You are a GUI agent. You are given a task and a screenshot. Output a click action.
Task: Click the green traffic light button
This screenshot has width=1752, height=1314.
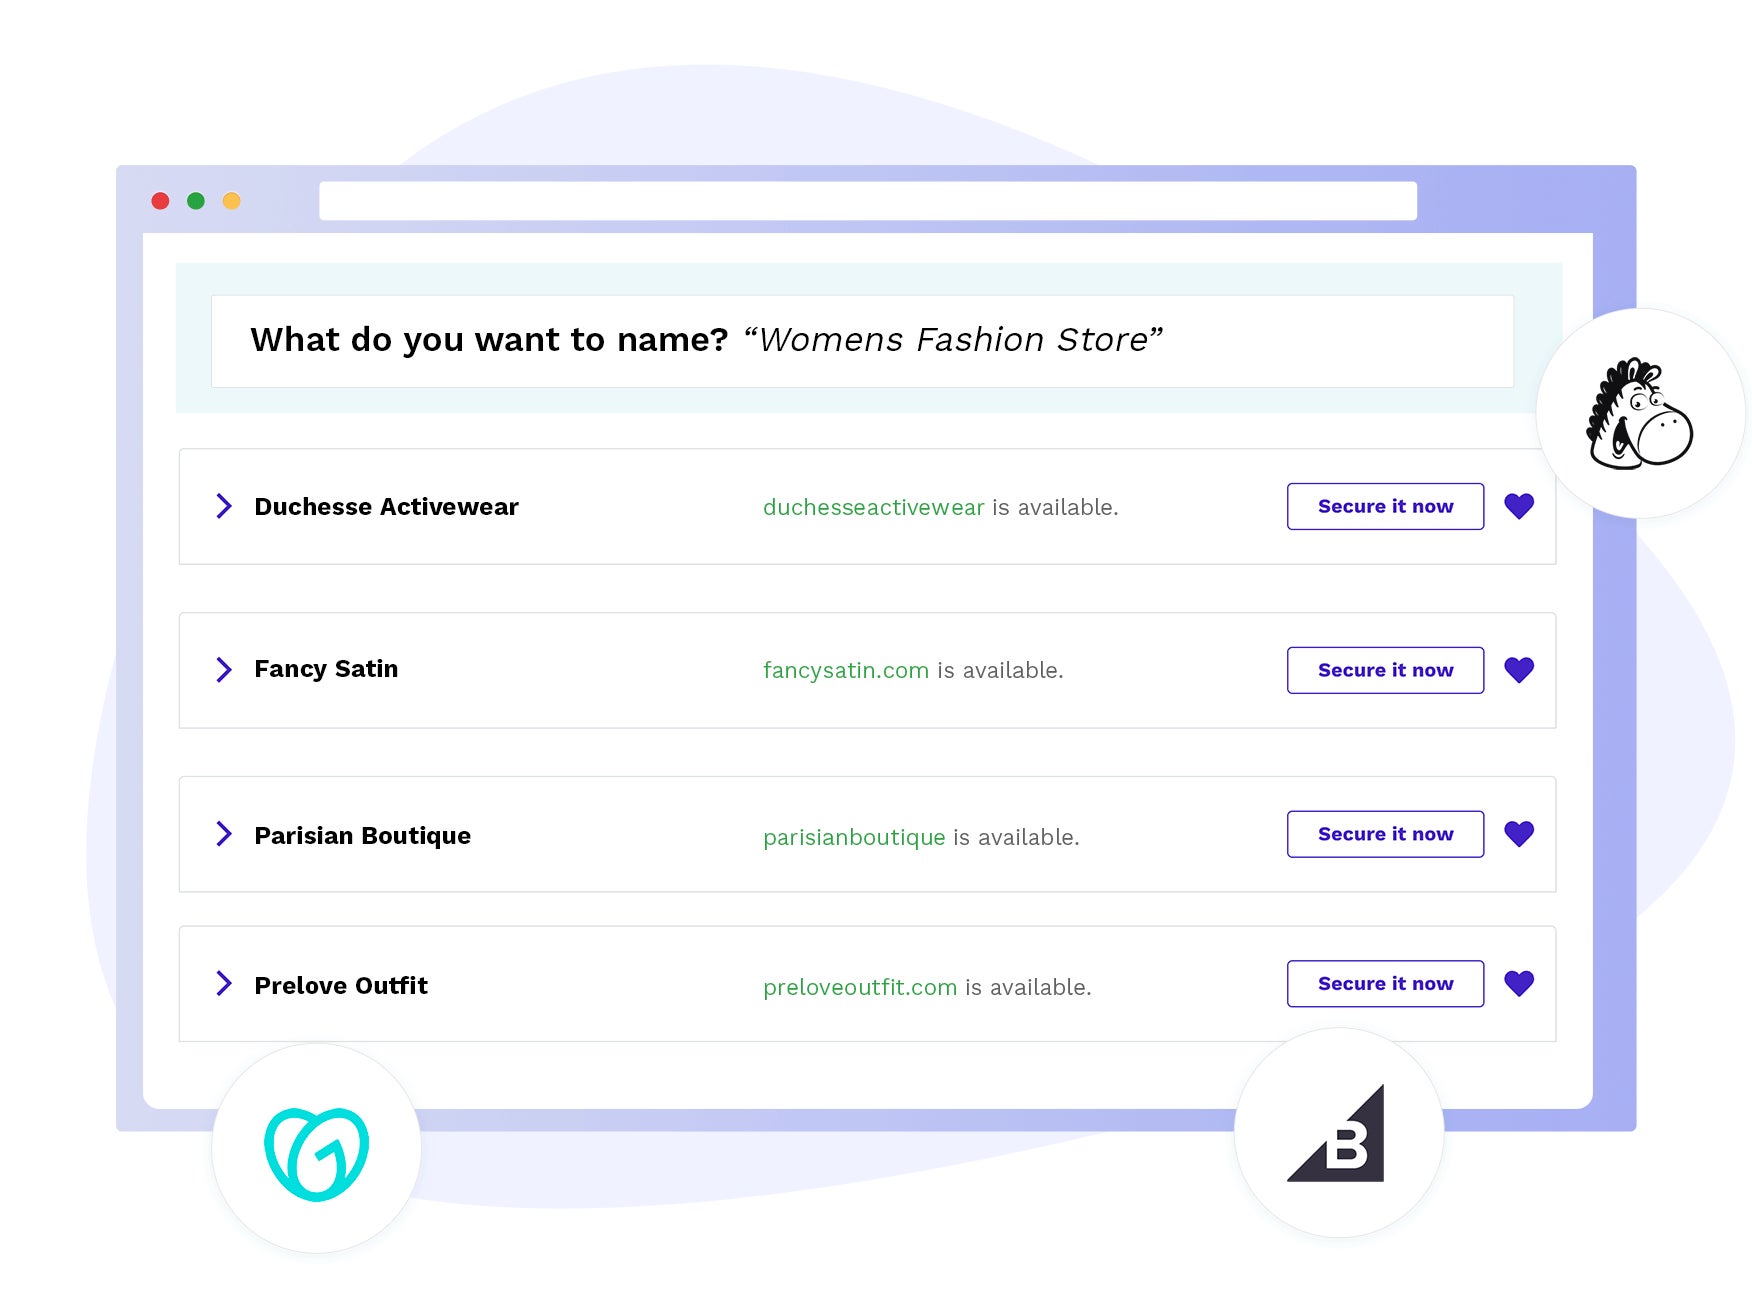(x=196, y=200)
